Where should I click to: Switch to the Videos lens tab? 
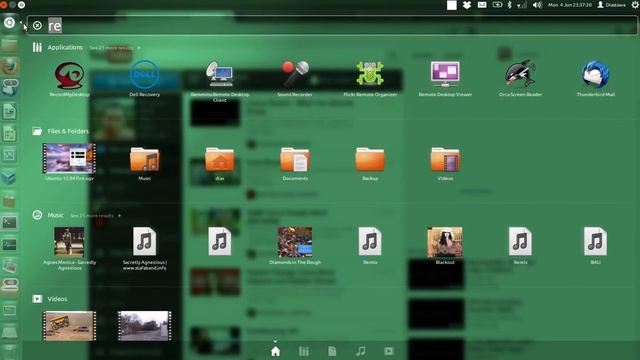(x=389, y=351)
